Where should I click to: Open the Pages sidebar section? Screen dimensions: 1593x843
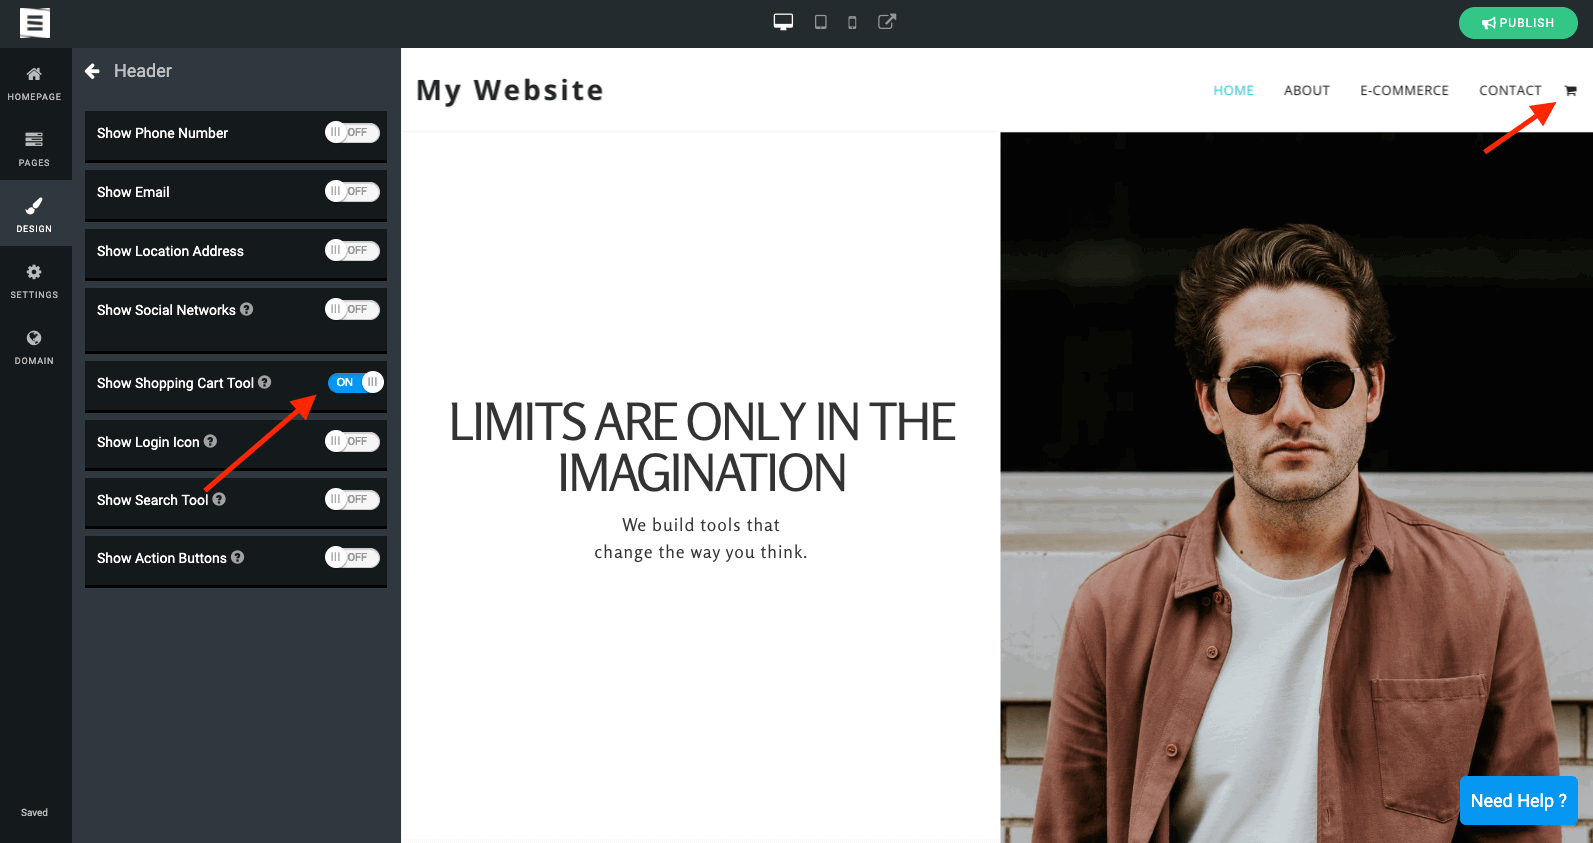click(x=34, y=148)
